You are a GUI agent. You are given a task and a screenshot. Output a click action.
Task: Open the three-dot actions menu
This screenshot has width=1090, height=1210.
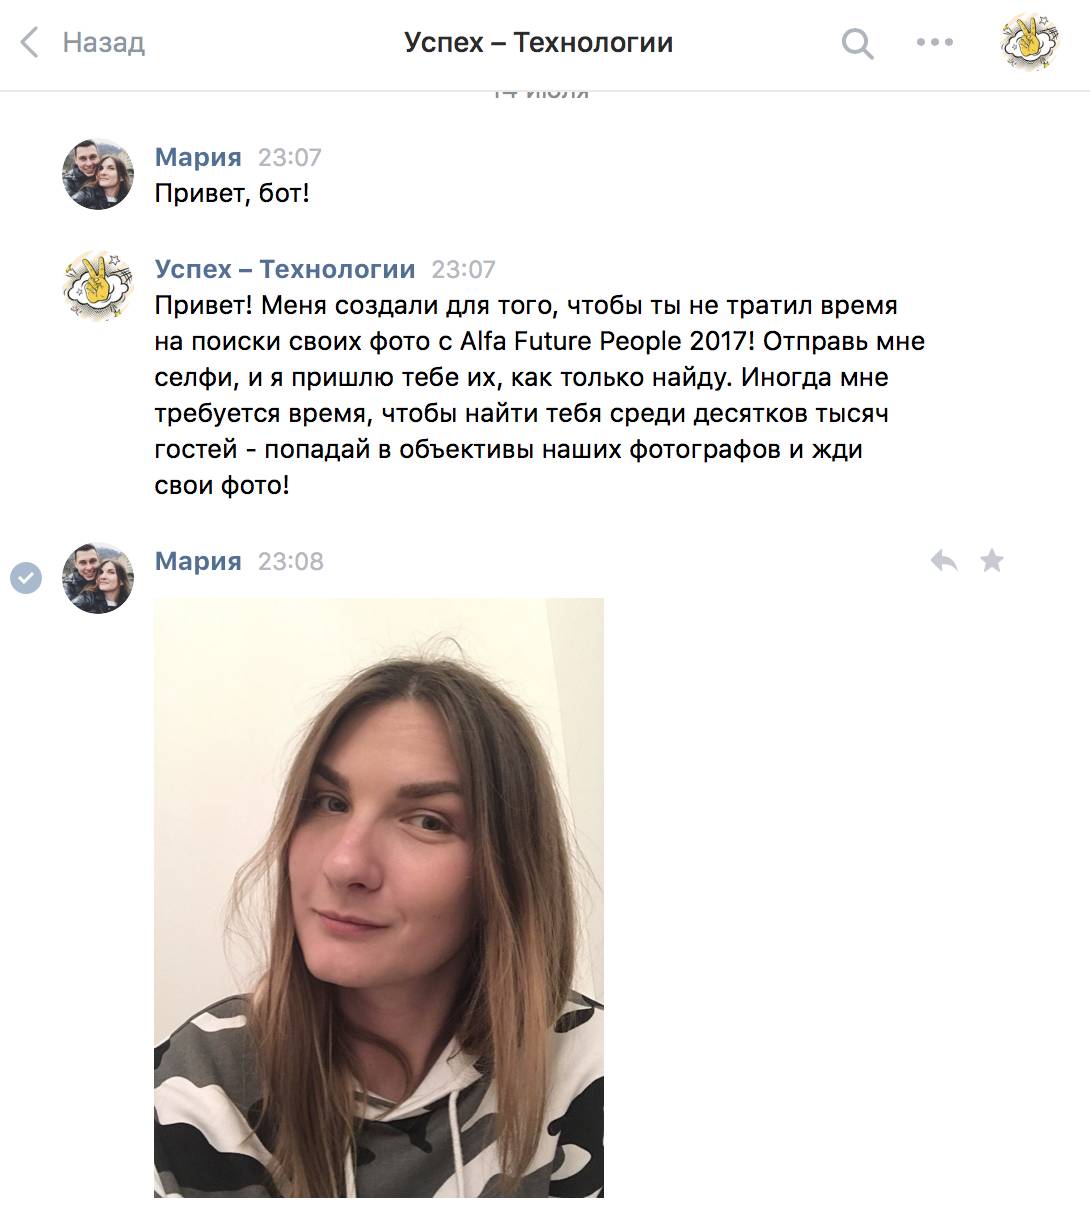coord(935,42)
